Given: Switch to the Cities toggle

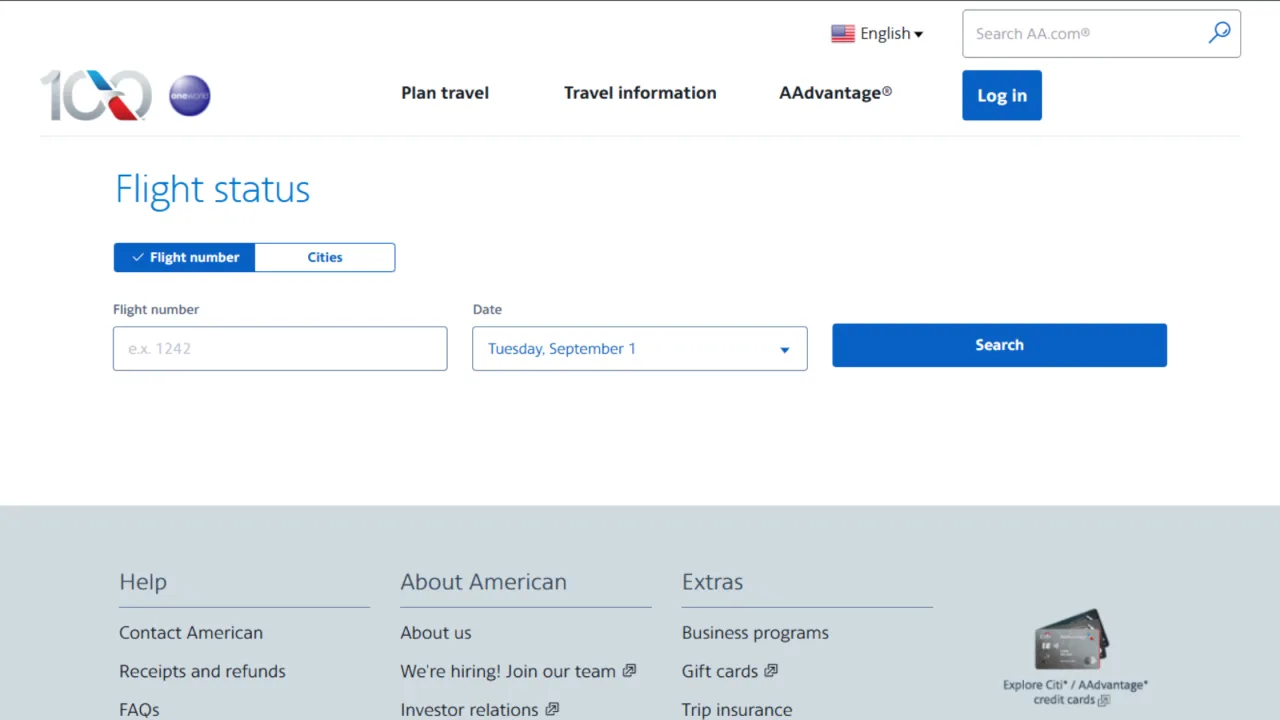Looking at the screenshot, I should coord(325,257).
